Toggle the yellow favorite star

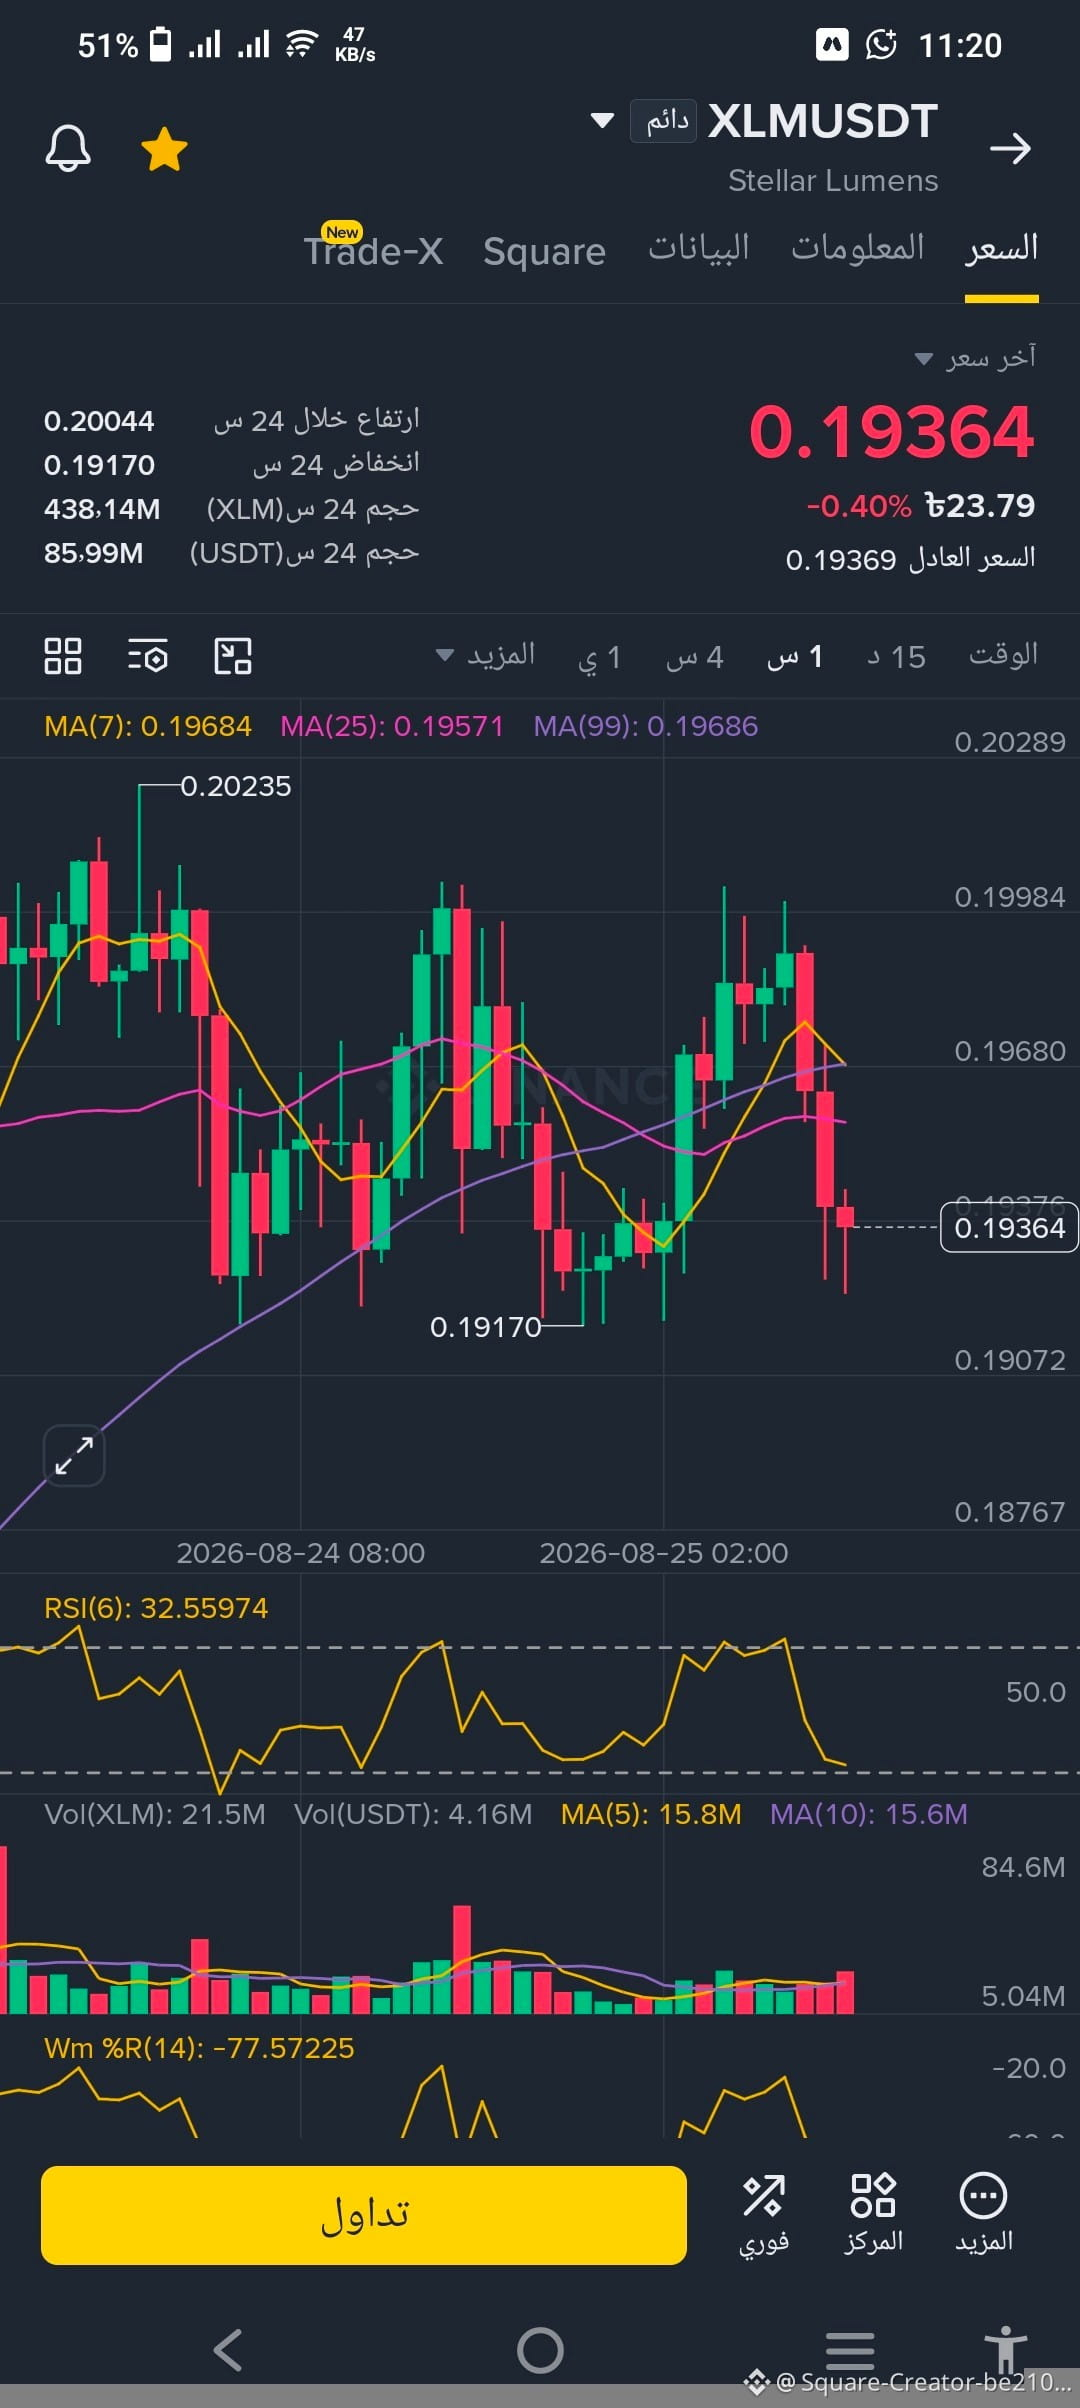[164, 149]
